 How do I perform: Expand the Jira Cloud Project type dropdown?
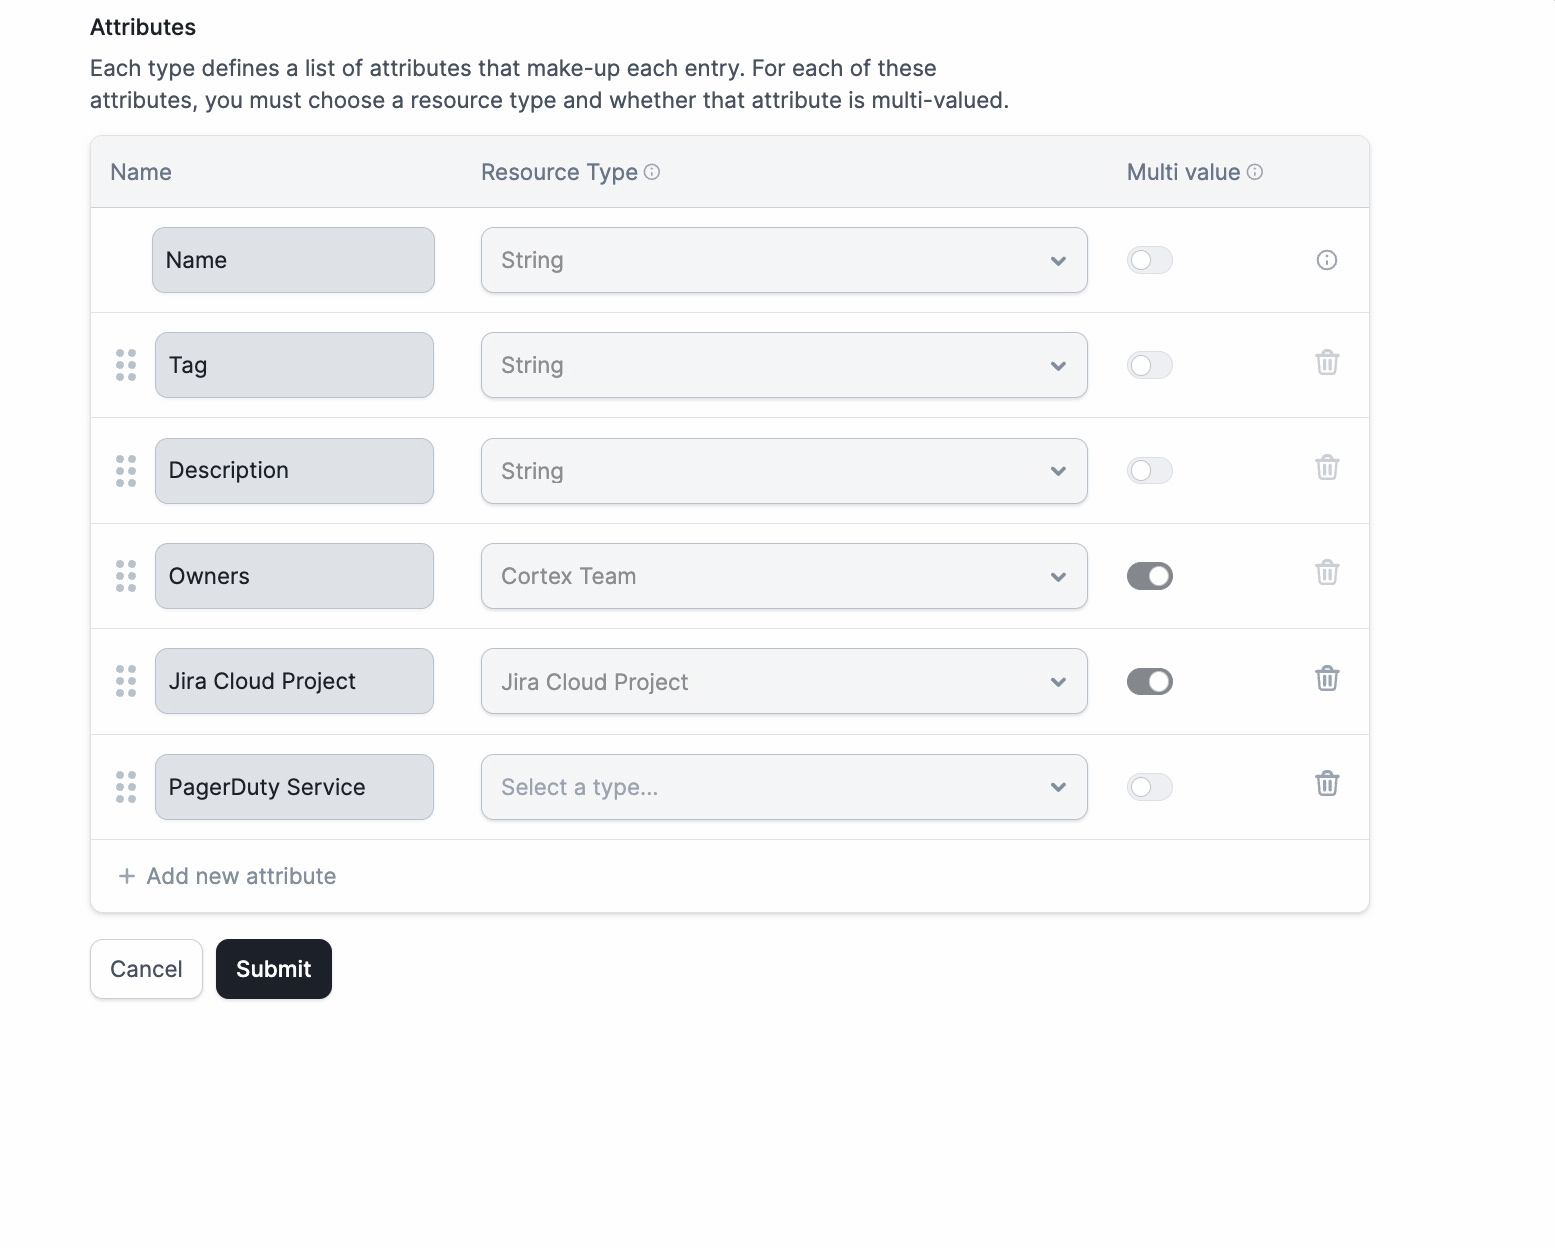[784, 682]
